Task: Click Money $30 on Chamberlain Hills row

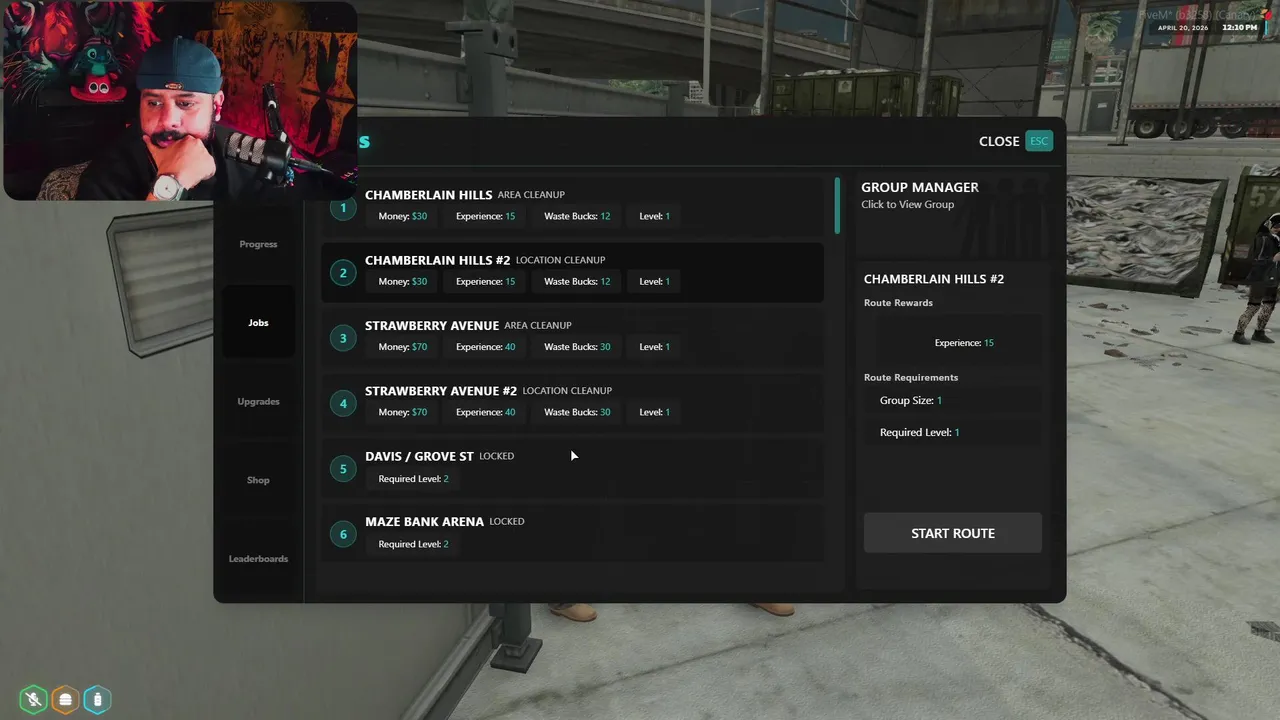Action: coord(403,216)
